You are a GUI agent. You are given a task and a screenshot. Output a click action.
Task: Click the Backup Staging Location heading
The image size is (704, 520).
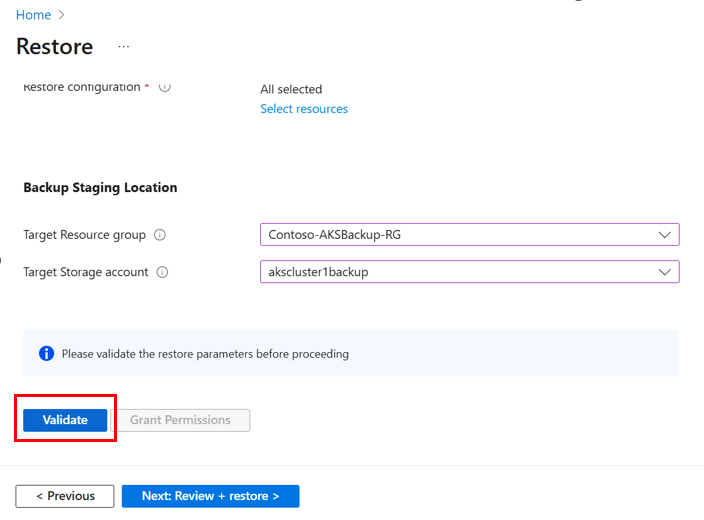pos(100,187)
